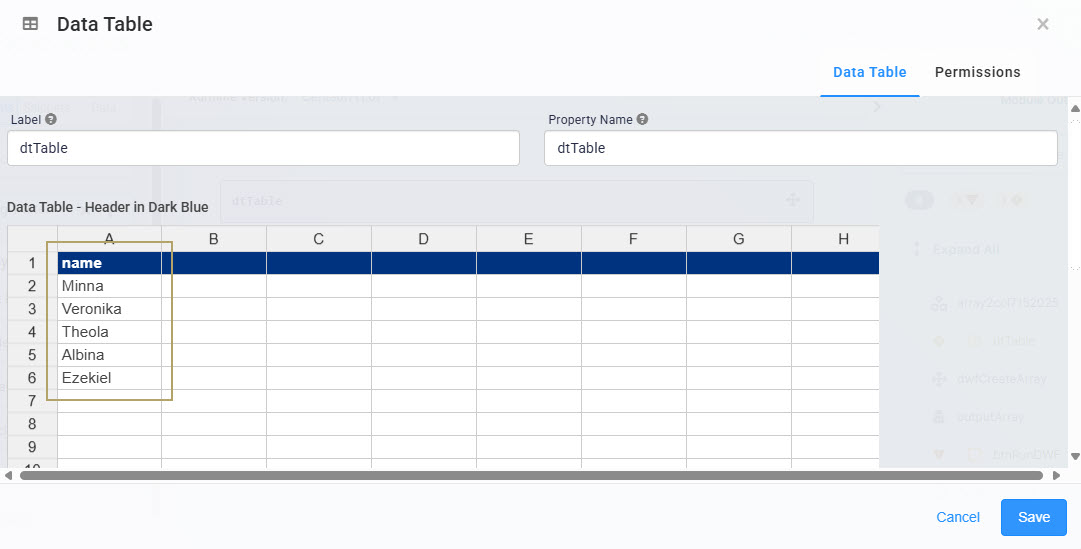Click the horizontal scrollbar thumb
Image resolution: width=1081 pixels, height=549 pixels.
[531, 475]
